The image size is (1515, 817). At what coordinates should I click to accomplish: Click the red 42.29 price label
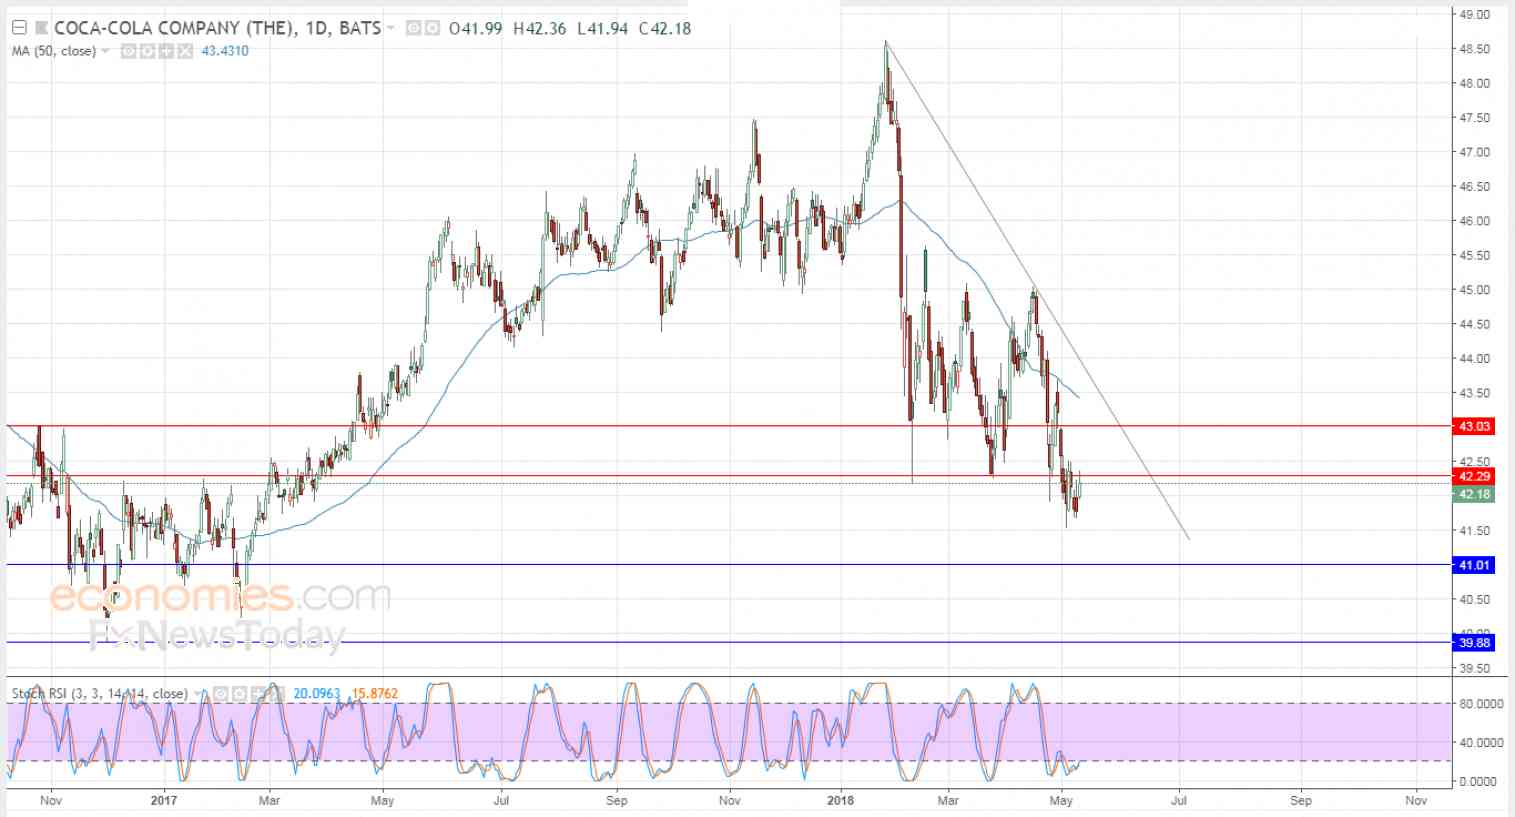click(x=1474, y=477)
